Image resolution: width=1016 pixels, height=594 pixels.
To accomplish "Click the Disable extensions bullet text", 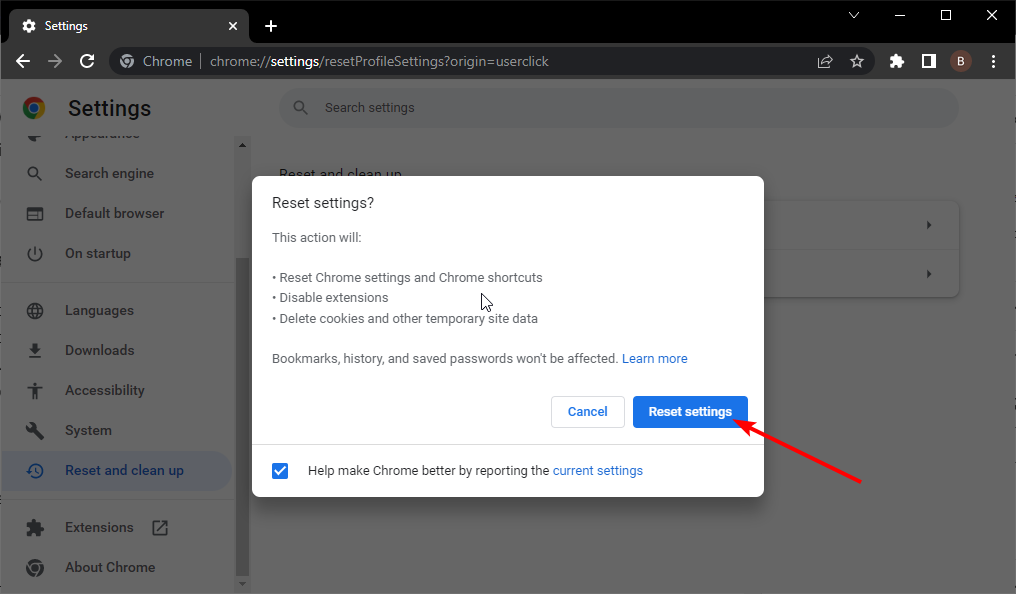I will coord(334,298).
